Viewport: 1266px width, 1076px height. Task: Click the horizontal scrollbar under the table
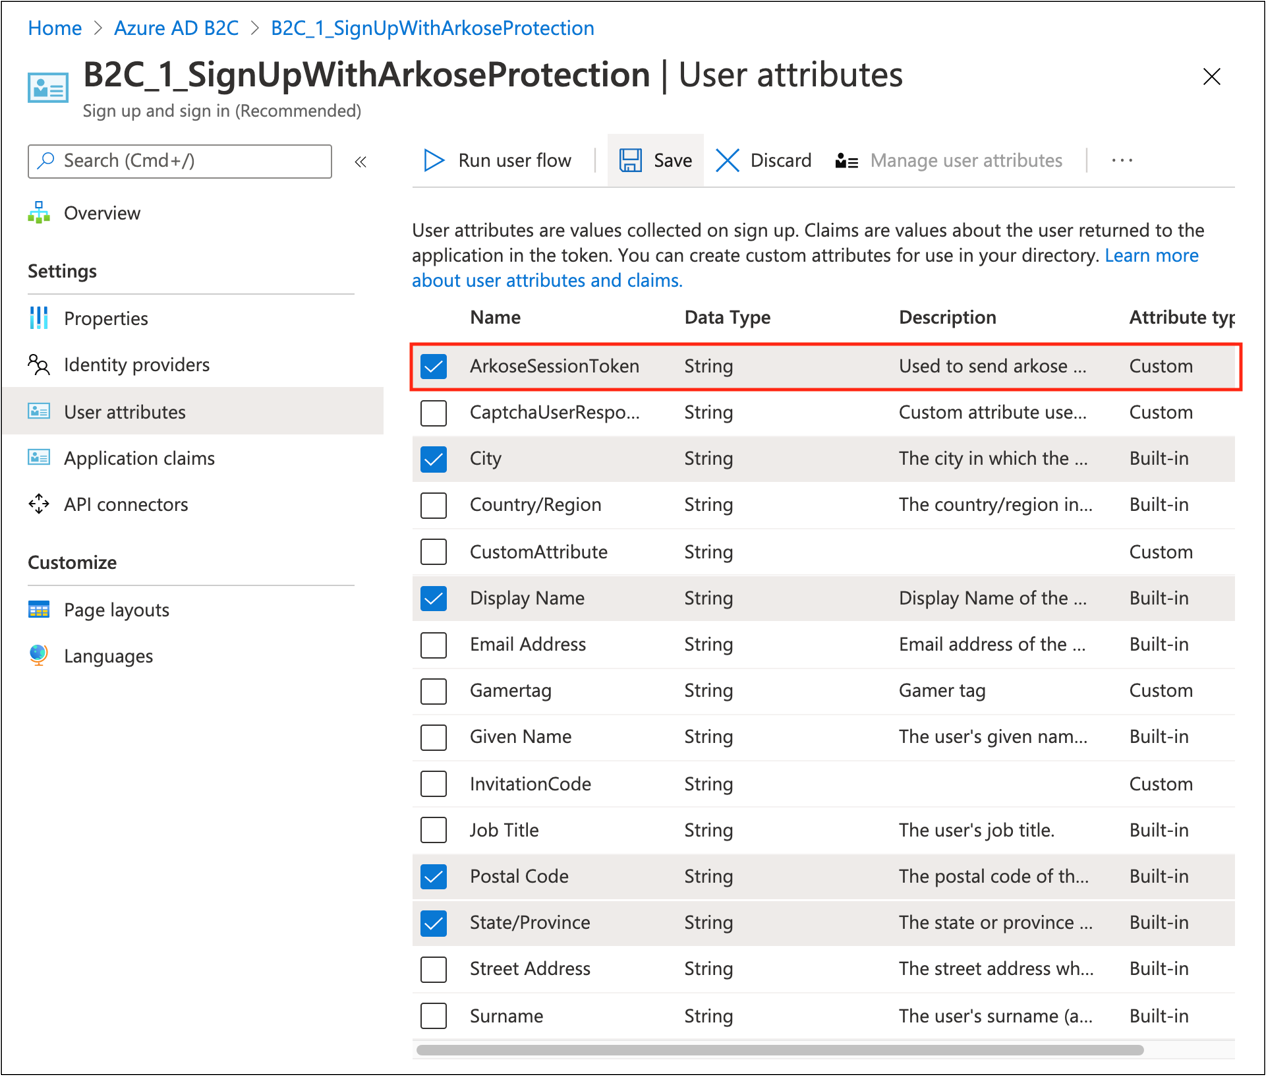tap(780, 1050)
